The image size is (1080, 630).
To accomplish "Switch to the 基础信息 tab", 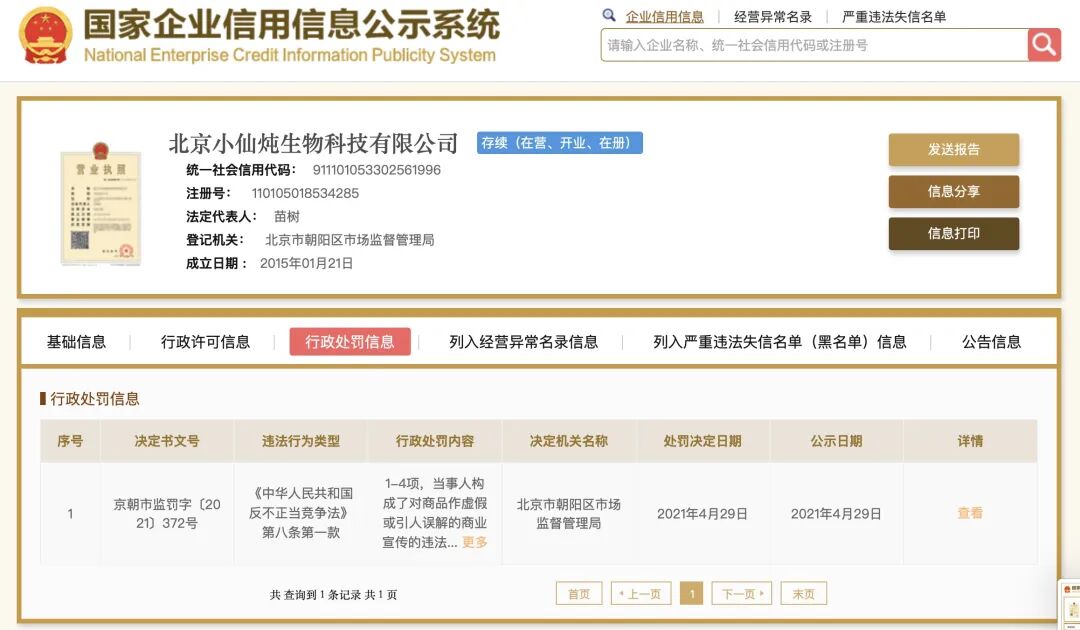I will [x=79, y=341].
